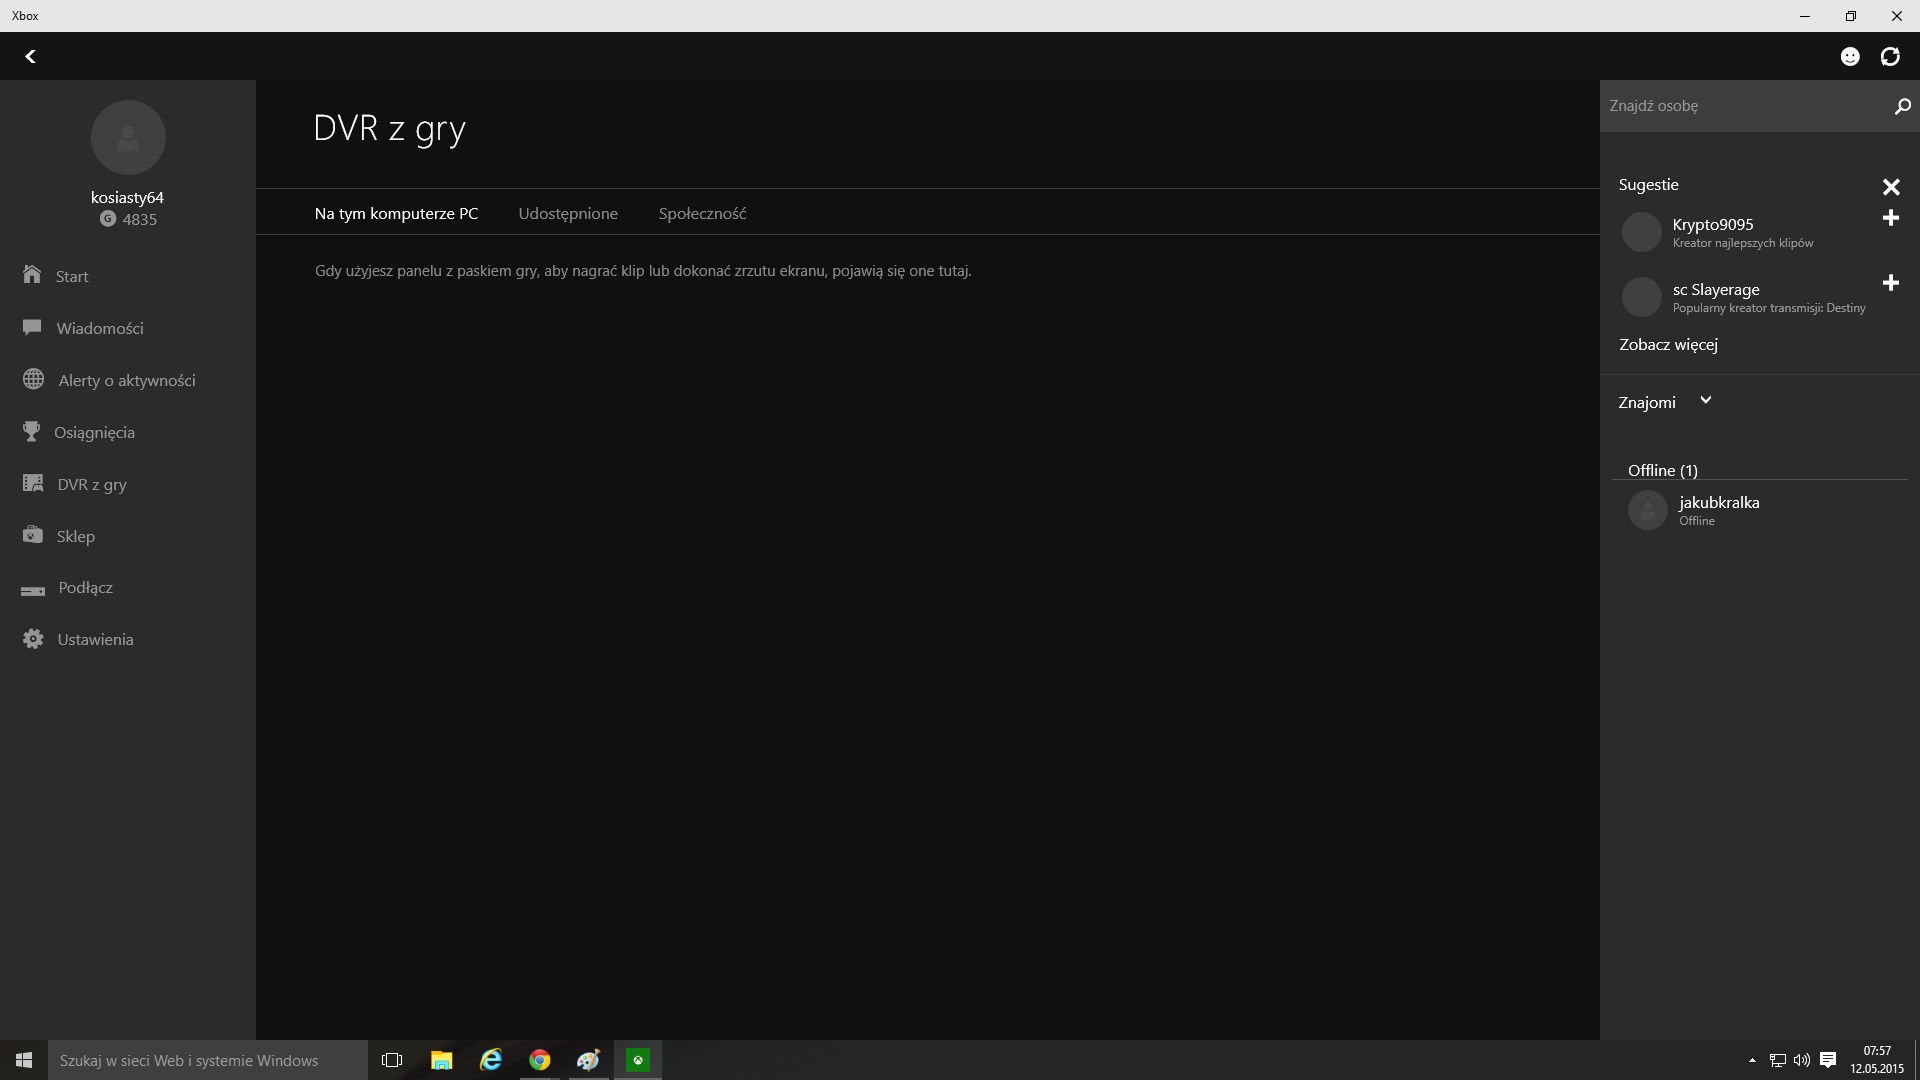Image resolution: width=1920 pixels, height=1080 pixels.
Task: Click the kosiasty64 username
Action: coord(127,198)
